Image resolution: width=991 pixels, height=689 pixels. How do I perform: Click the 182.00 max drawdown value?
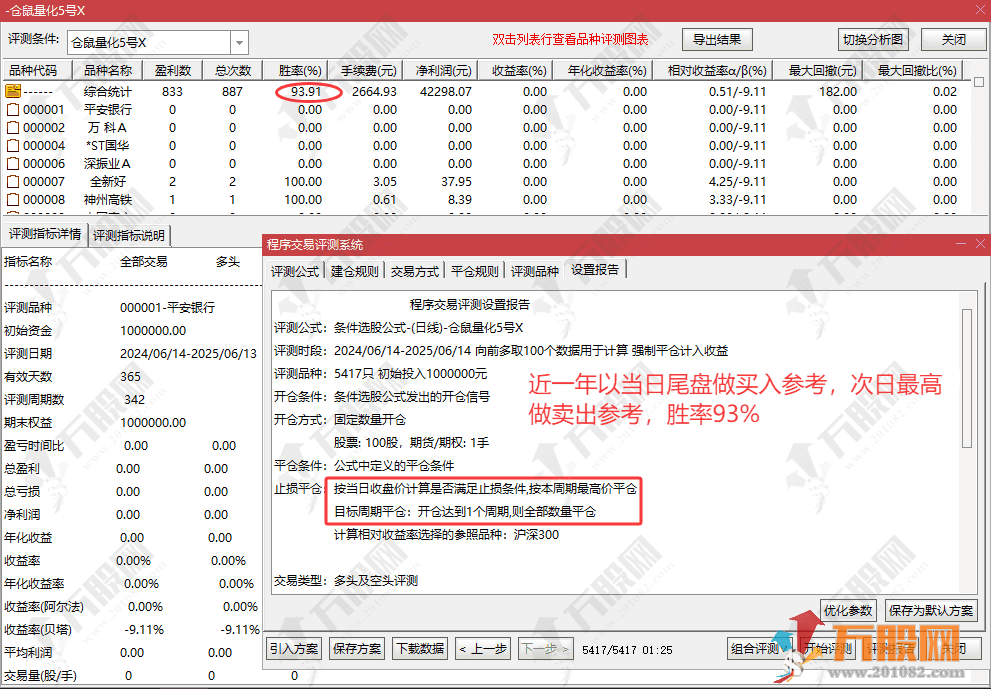(838, 92)
